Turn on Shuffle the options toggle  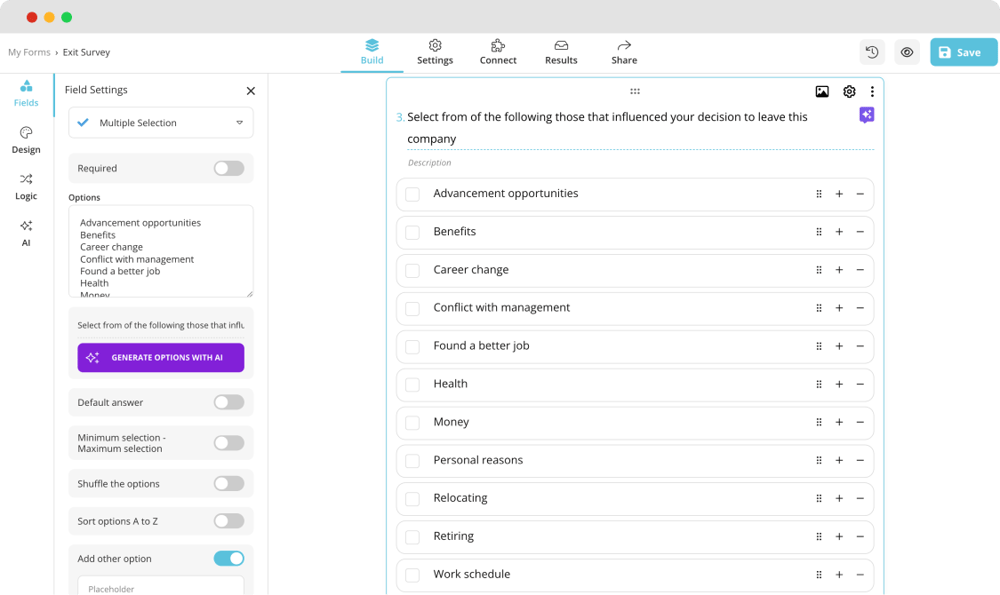coord(229,484)
